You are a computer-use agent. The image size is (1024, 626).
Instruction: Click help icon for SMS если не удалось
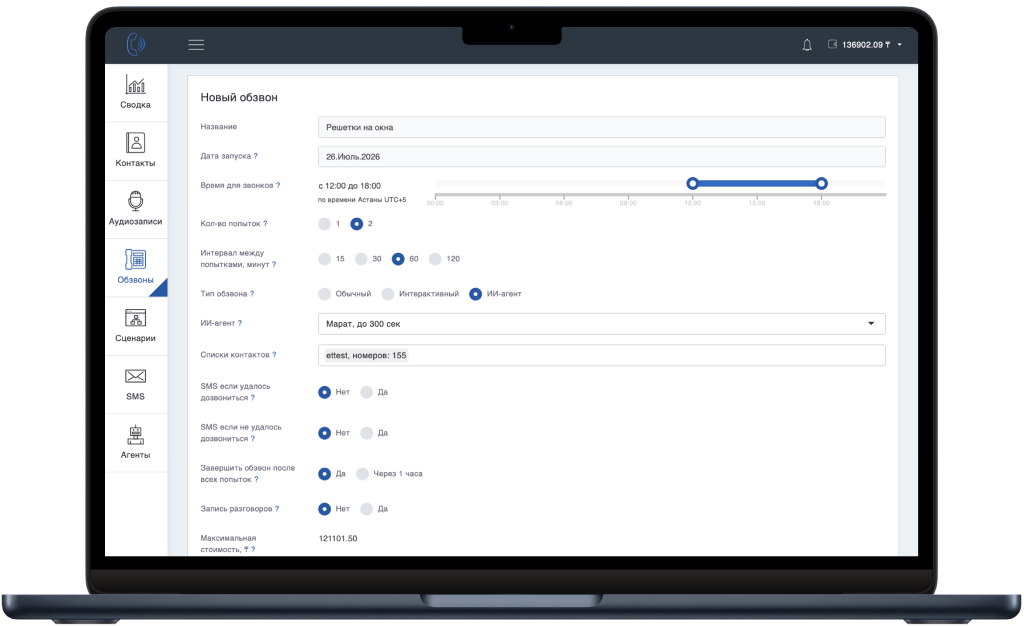pyautogui.click(x=253, y=439)
